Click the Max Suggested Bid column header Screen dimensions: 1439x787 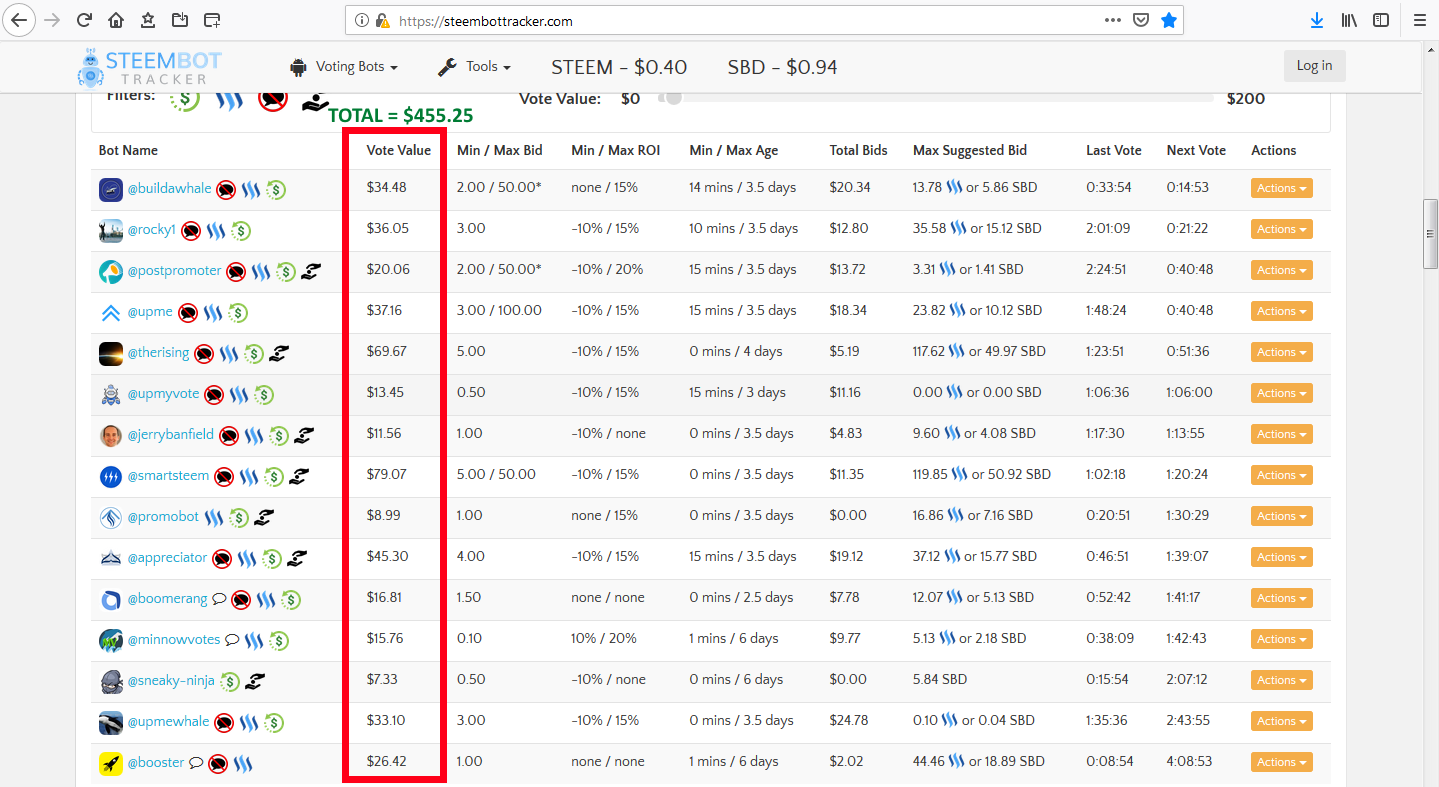[970, 150]
